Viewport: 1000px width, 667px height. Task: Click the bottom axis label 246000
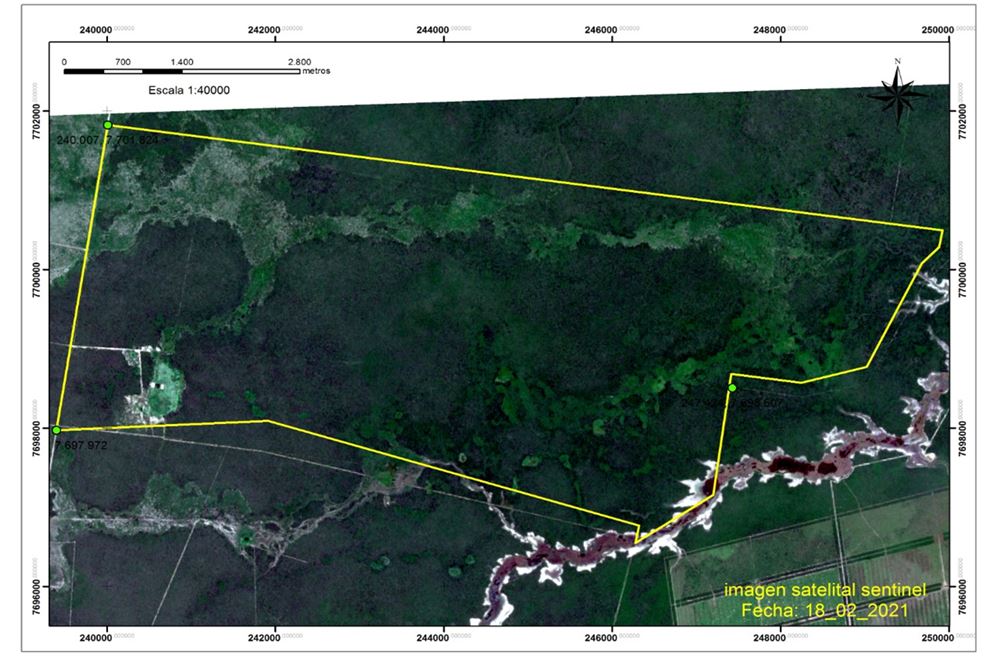pyautogui.click(x=601, y=638)
